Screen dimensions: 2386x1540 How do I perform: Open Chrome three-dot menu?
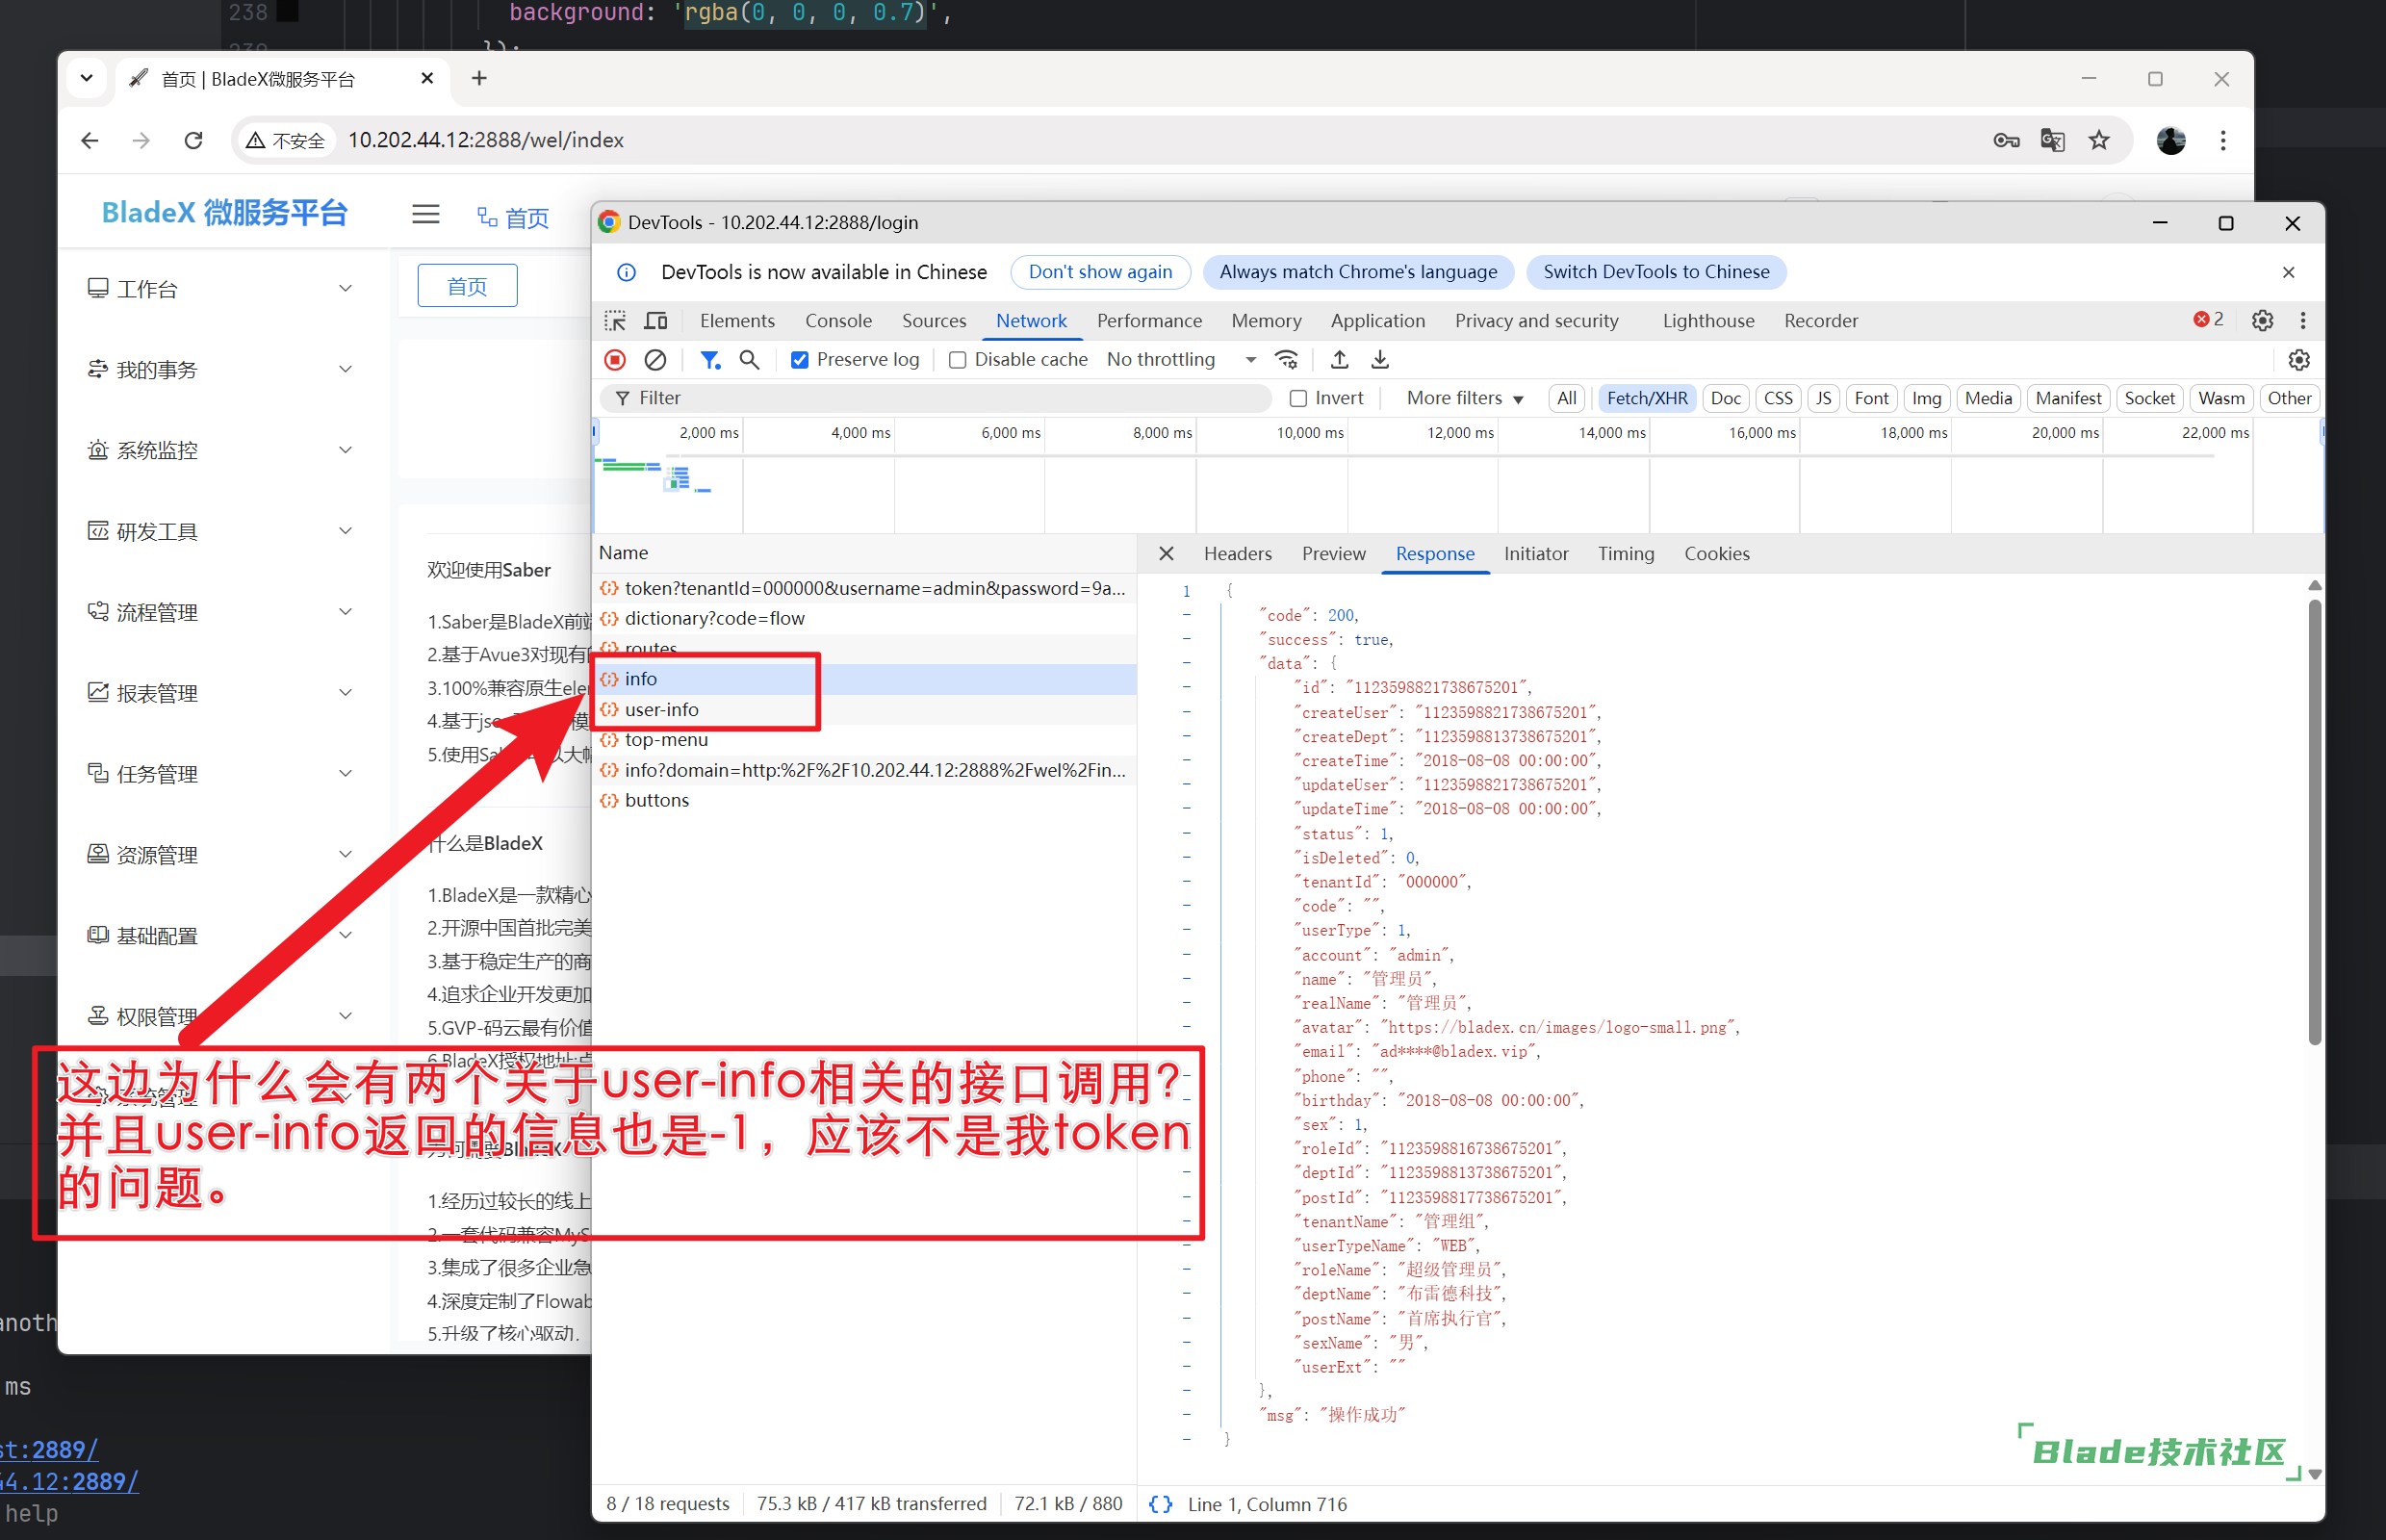pos(2223,141)
